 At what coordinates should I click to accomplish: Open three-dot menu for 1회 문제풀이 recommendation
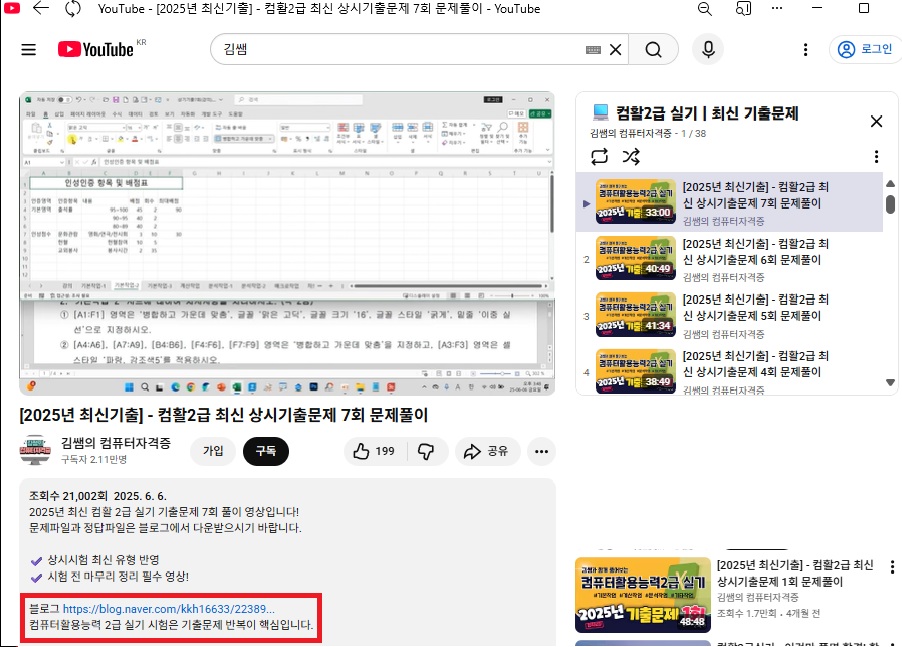(x=892, y=567)
